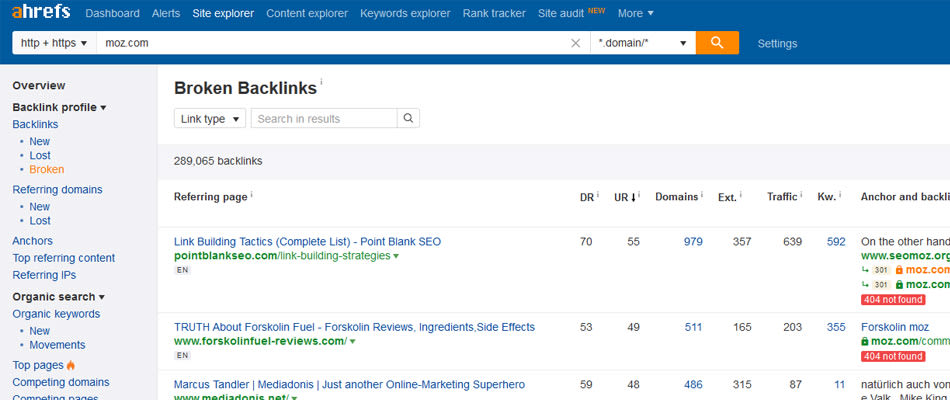Select New under Backlinks
Image resolution: width=950 pixels, height=400 pixels.
coord(39,141)
